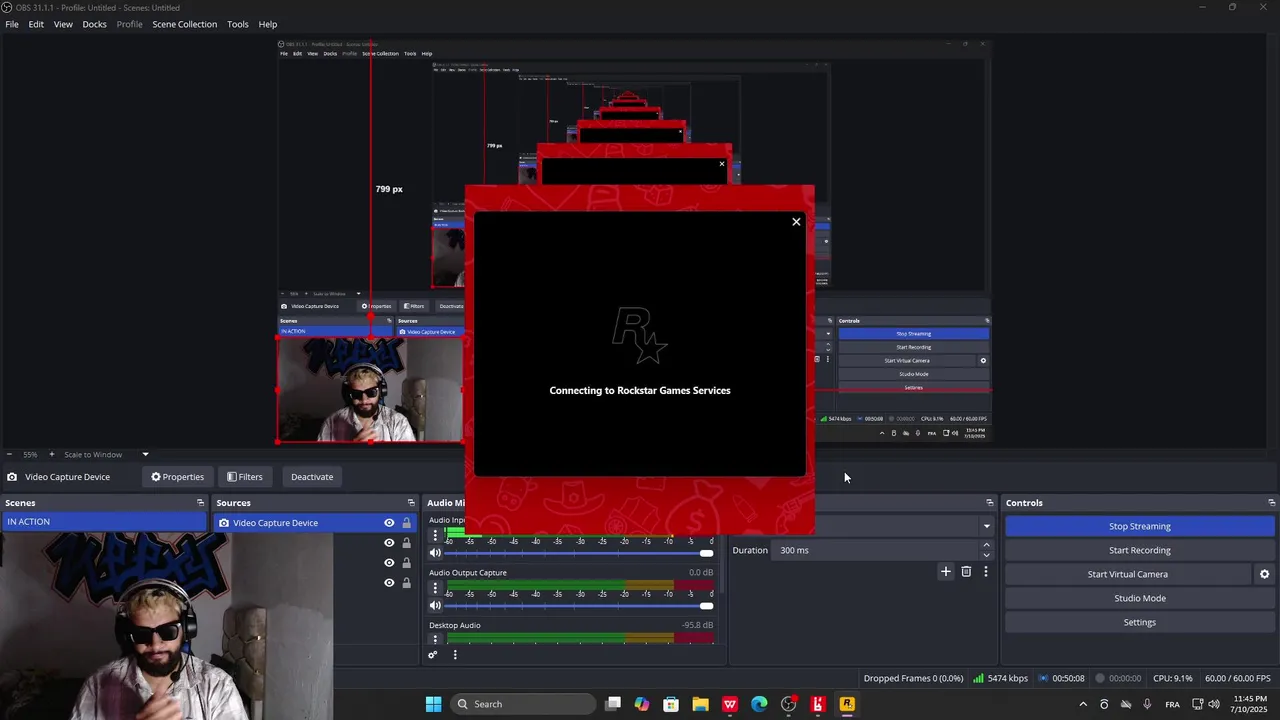Toggle lock icon of third source row
This screenshot has height=720, width=1280.
(x=406, y=563)
